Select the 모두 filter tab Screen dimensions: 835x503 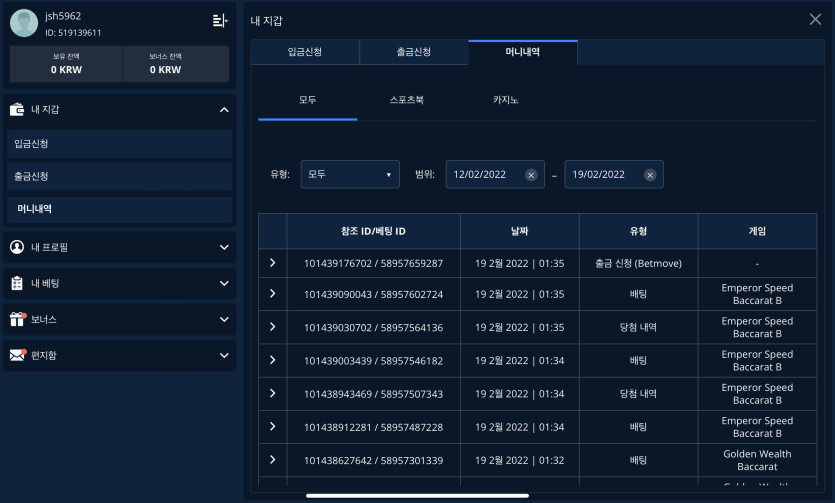(307, 100)
